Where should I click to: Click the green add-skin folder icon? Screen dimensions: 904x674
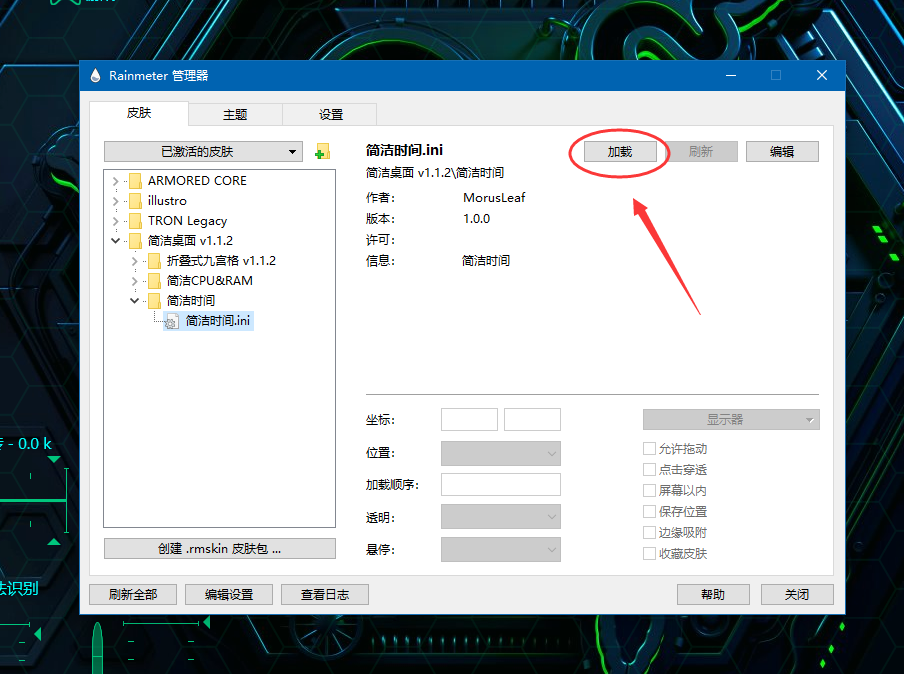pos(320,150)
